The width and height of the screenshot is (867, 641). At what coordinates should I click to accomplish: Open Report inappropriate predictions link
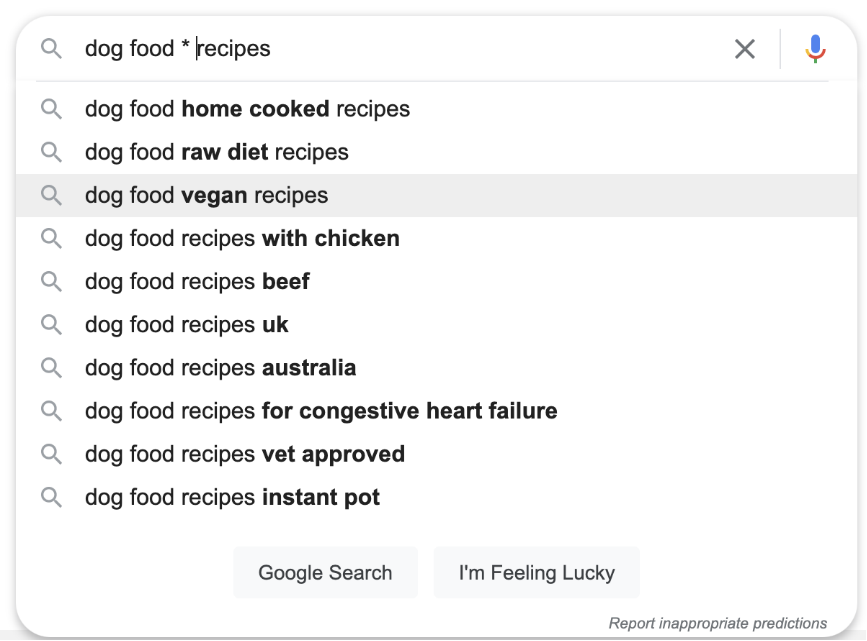tap(717, 623)
